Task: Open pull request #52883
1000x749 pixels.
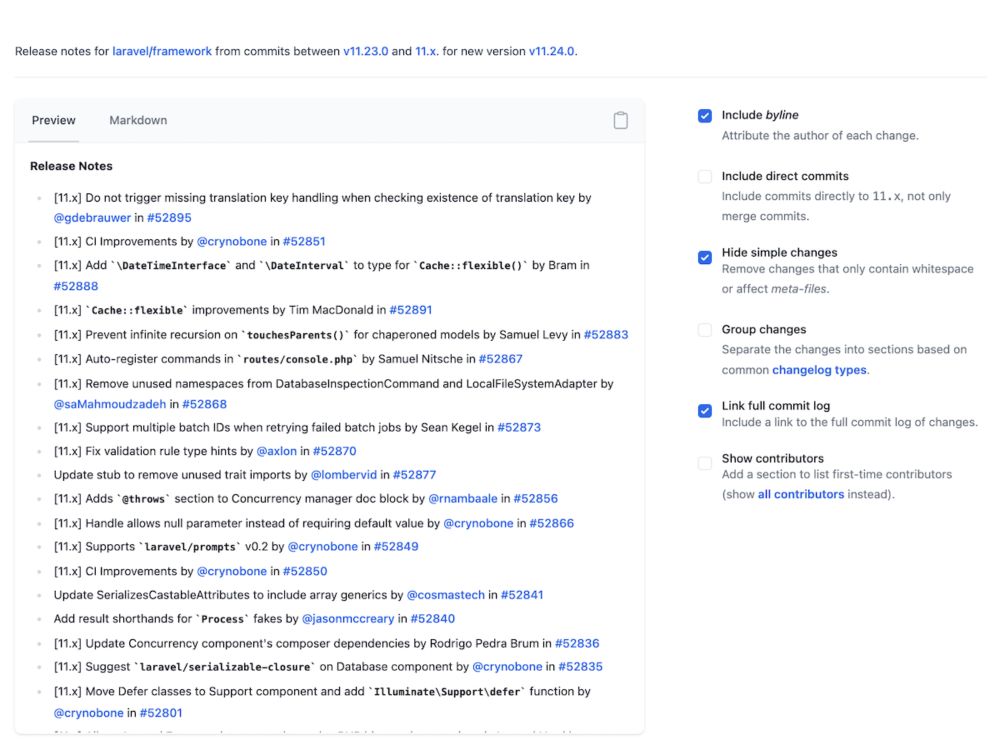Action: tap(606, 334)
